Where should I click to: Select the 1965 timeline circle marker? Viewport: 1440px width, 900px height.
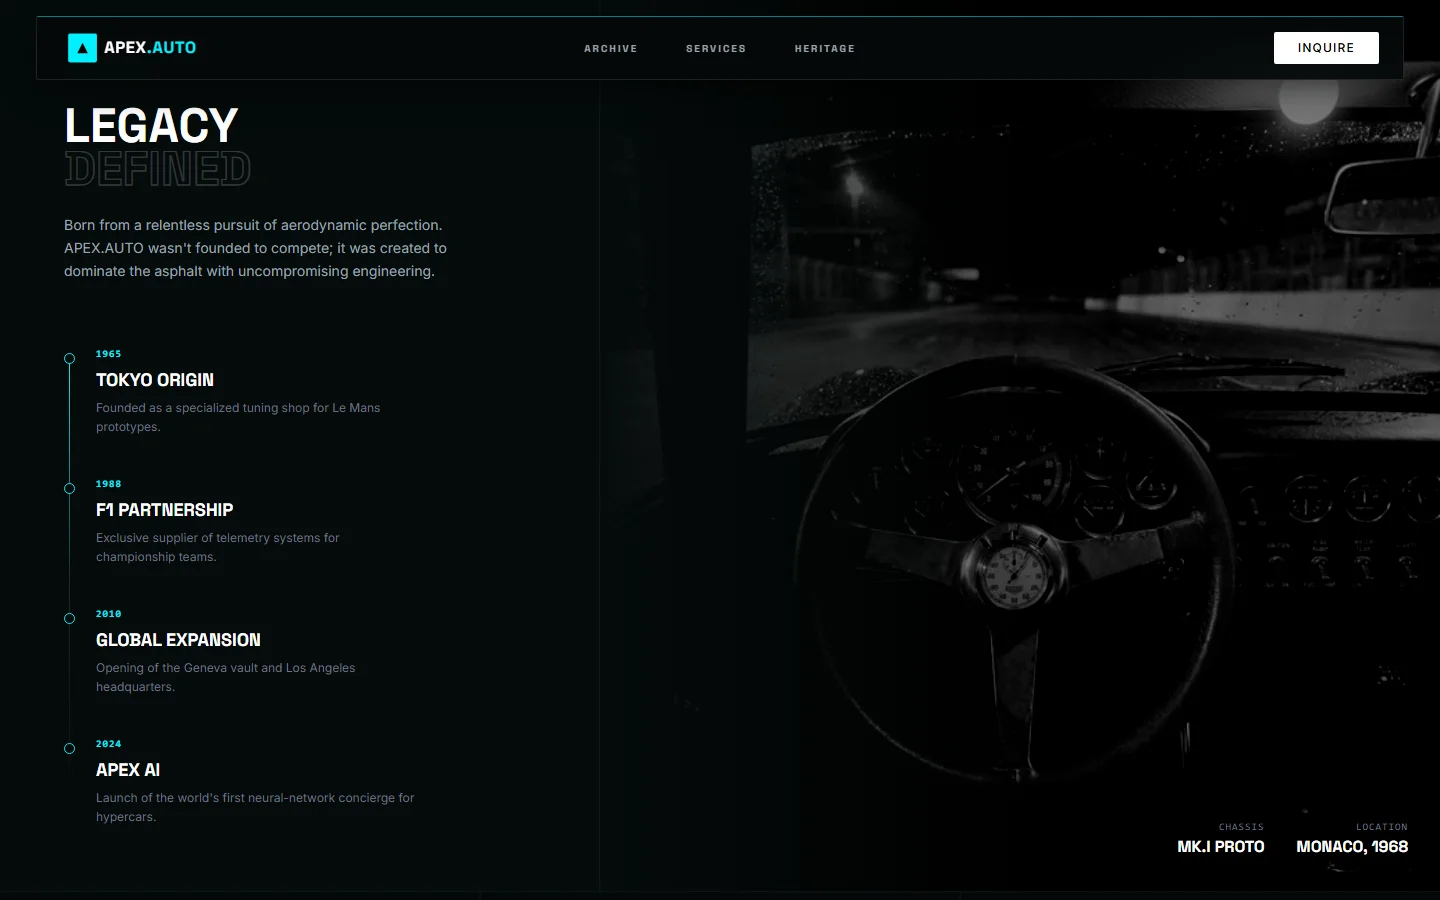tap(70, 359)
